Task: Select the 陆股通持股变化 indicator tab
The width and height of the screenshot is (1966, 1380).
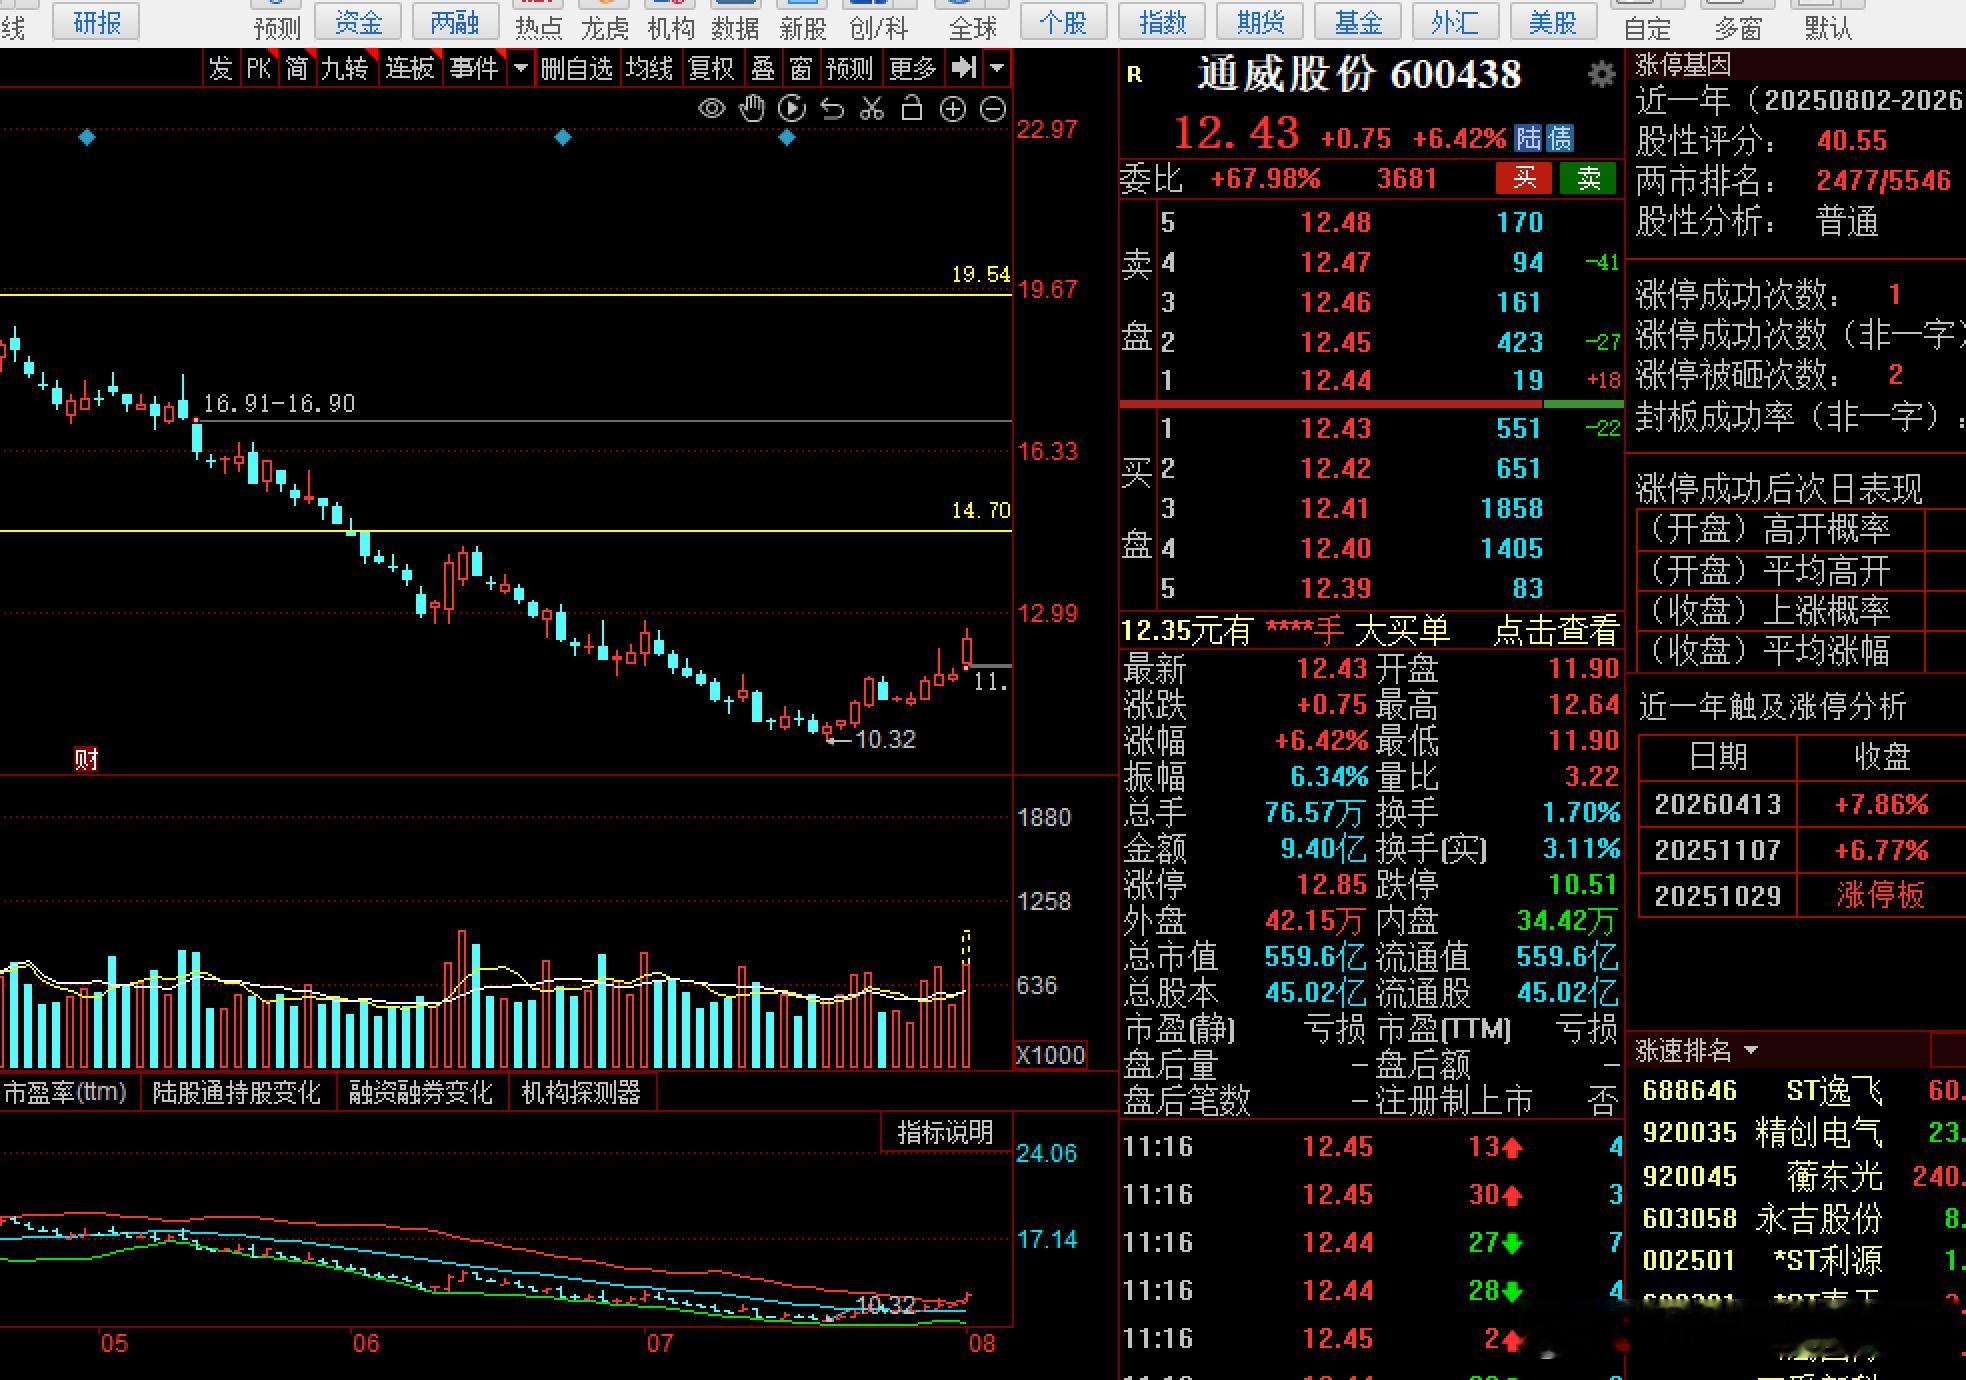Action: (x=237, y=1092)
